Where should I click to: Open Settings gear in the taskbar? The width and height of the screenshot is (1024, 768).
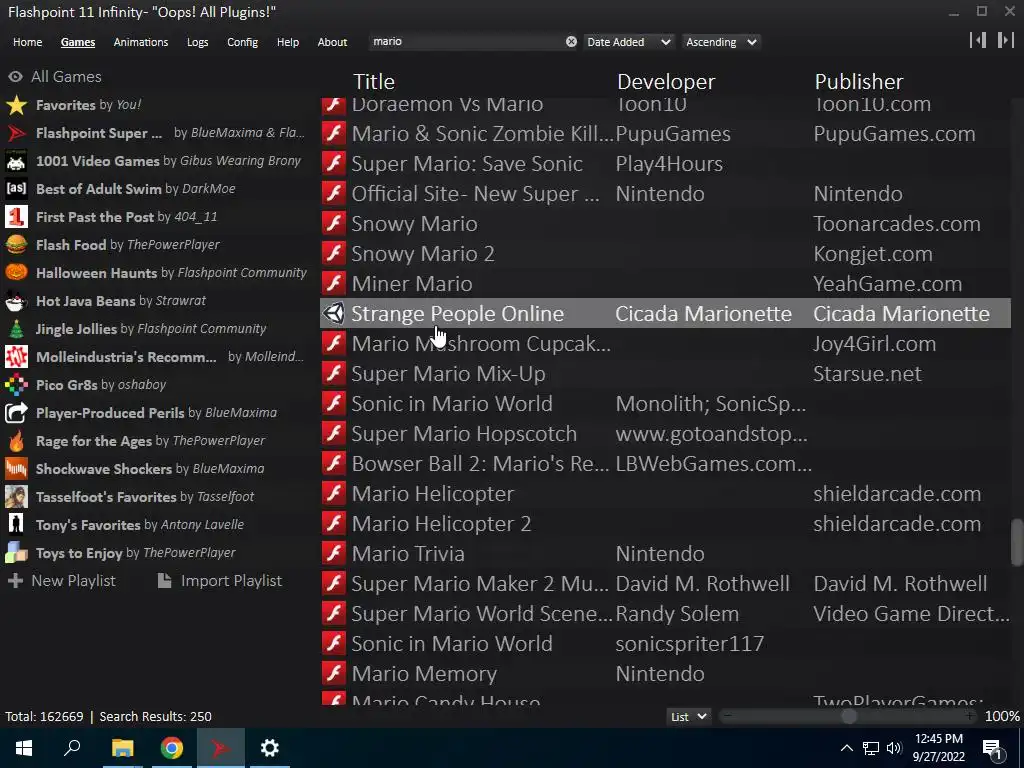coord(269,748)
